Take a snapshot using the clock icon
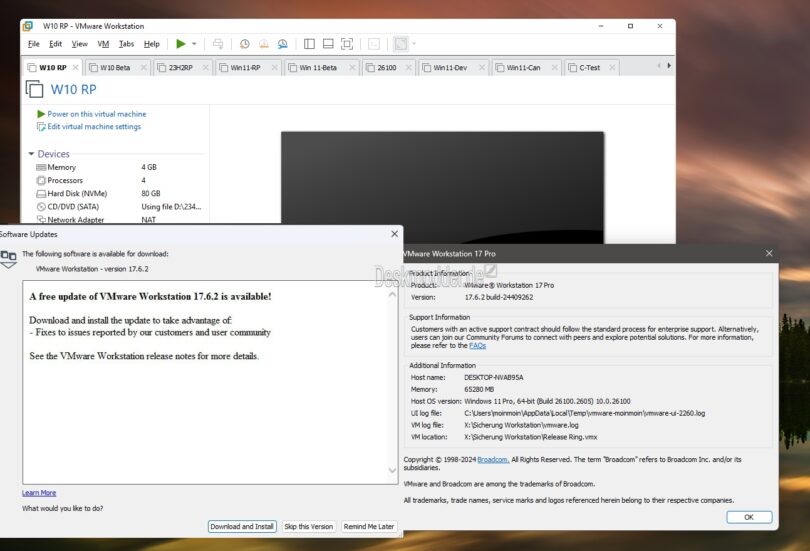This screenshot has height=551, width=810. [244, 44]
